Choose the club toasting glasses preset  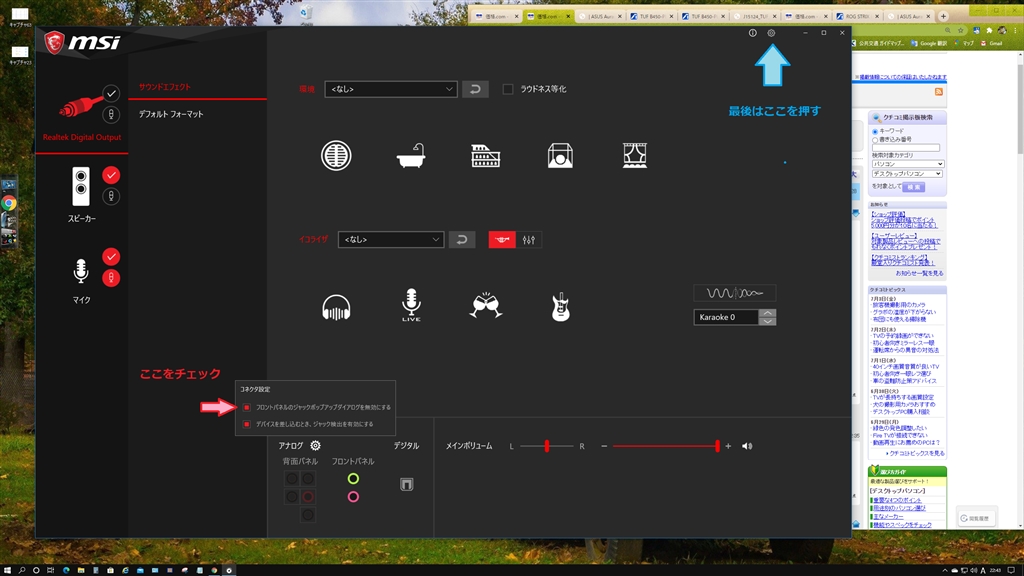(486, 306)
